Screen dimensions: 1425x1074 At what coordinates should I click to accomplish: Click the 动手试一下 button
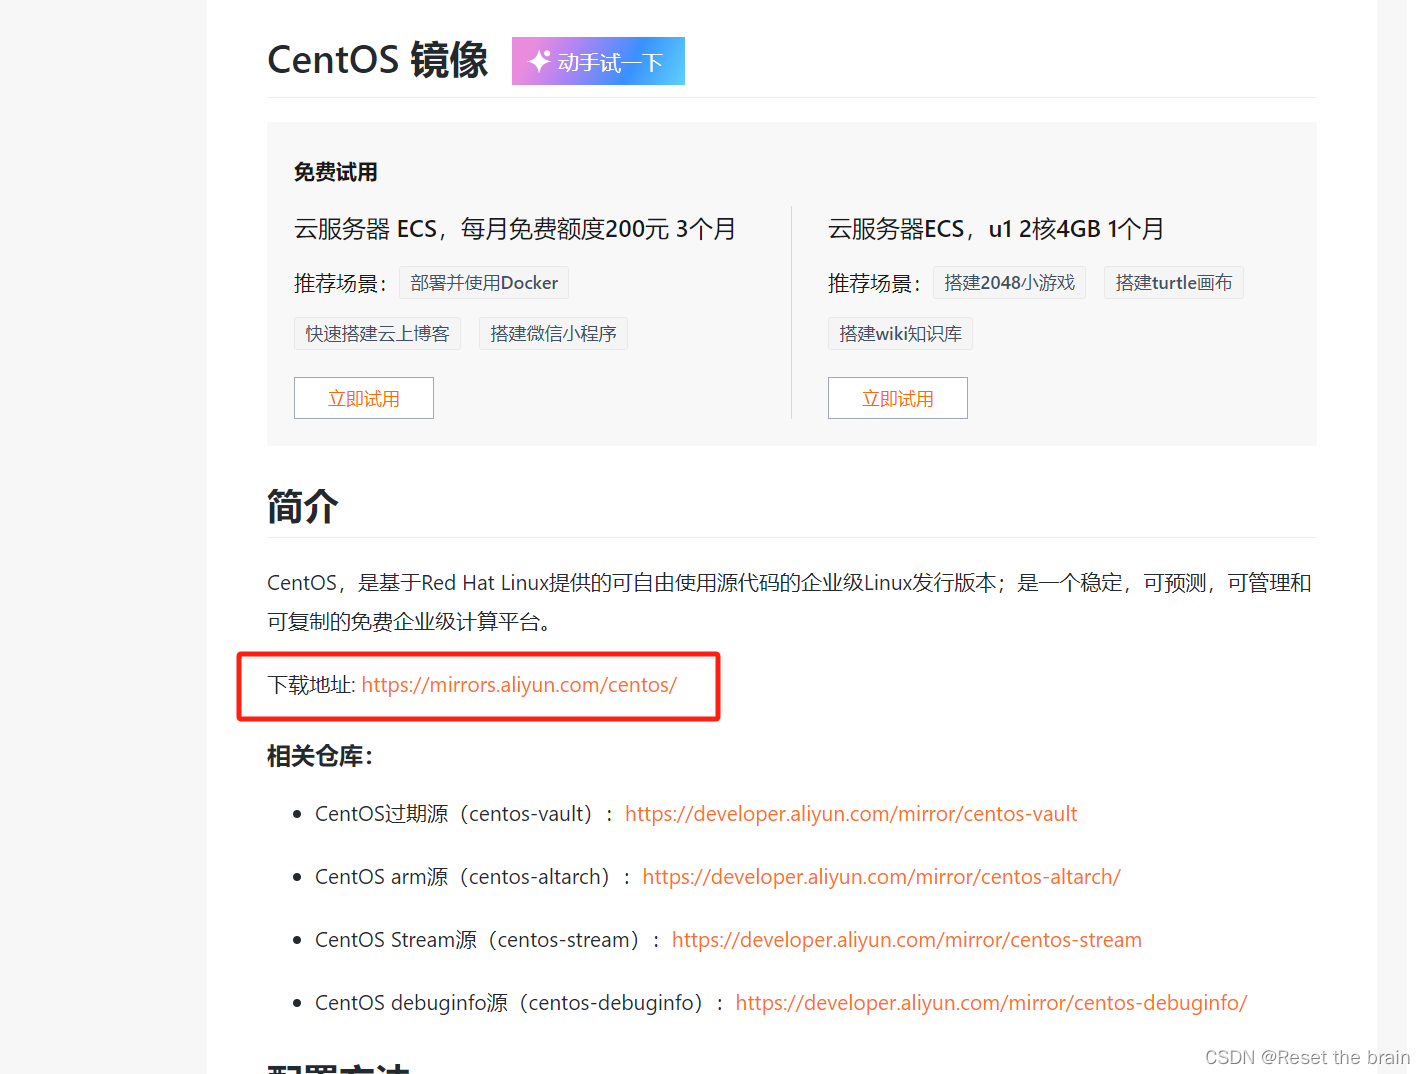pos(598,61)
